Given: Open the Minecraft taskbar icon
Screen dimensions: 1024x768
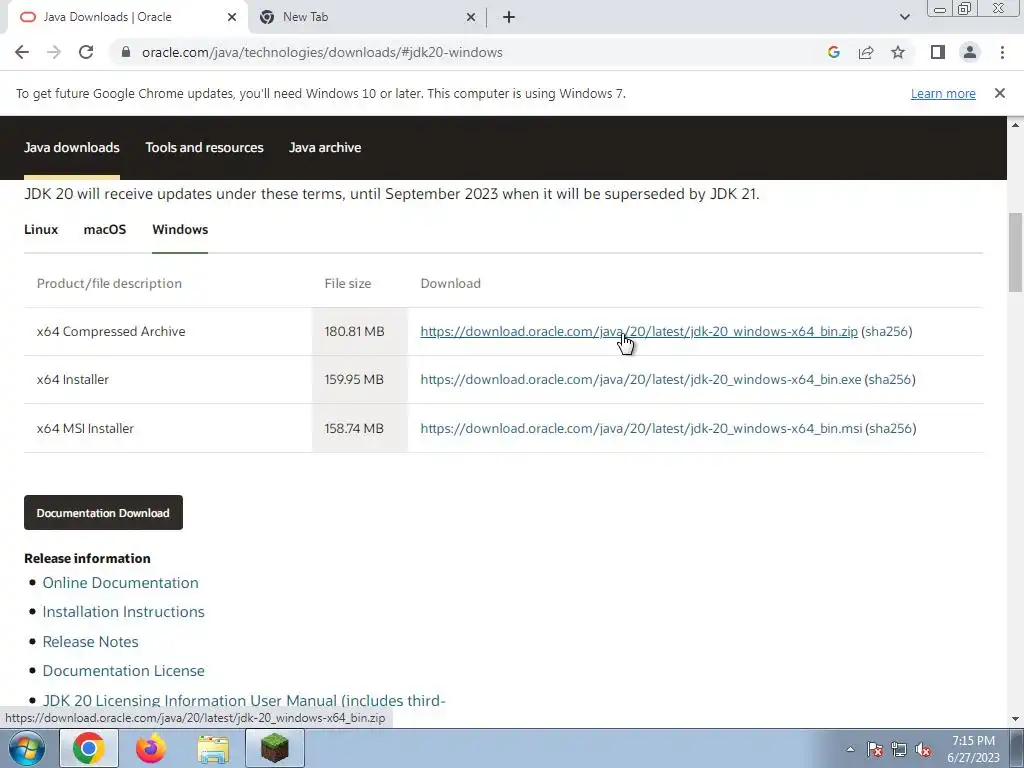Looking at the screenshot, I should pos(275,748).
